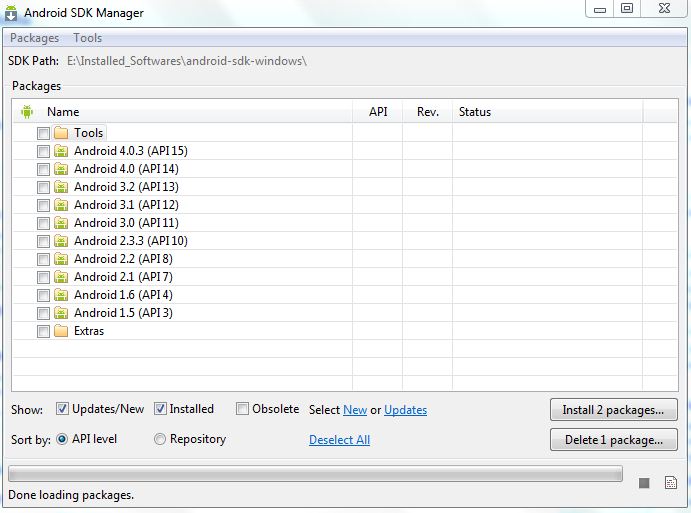
Task: Select the API level sort radio button
Action: coord(62,439)
